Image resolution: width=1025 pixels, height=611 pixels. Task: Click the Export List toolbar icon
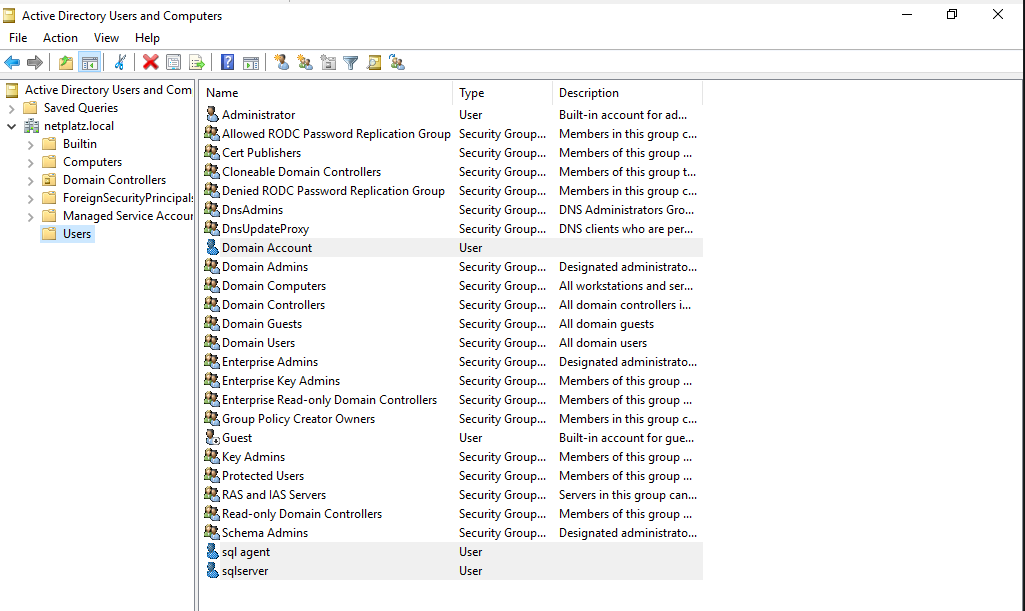point(196,63)
